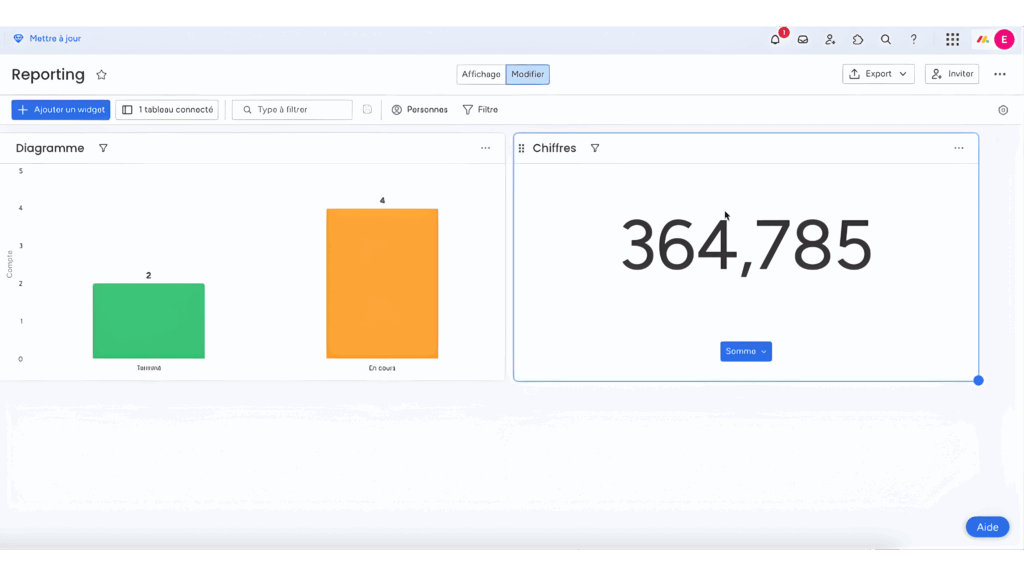Click the En cours axis label
The width and height of the screenshot is (1024, 576).
point(382,368)
